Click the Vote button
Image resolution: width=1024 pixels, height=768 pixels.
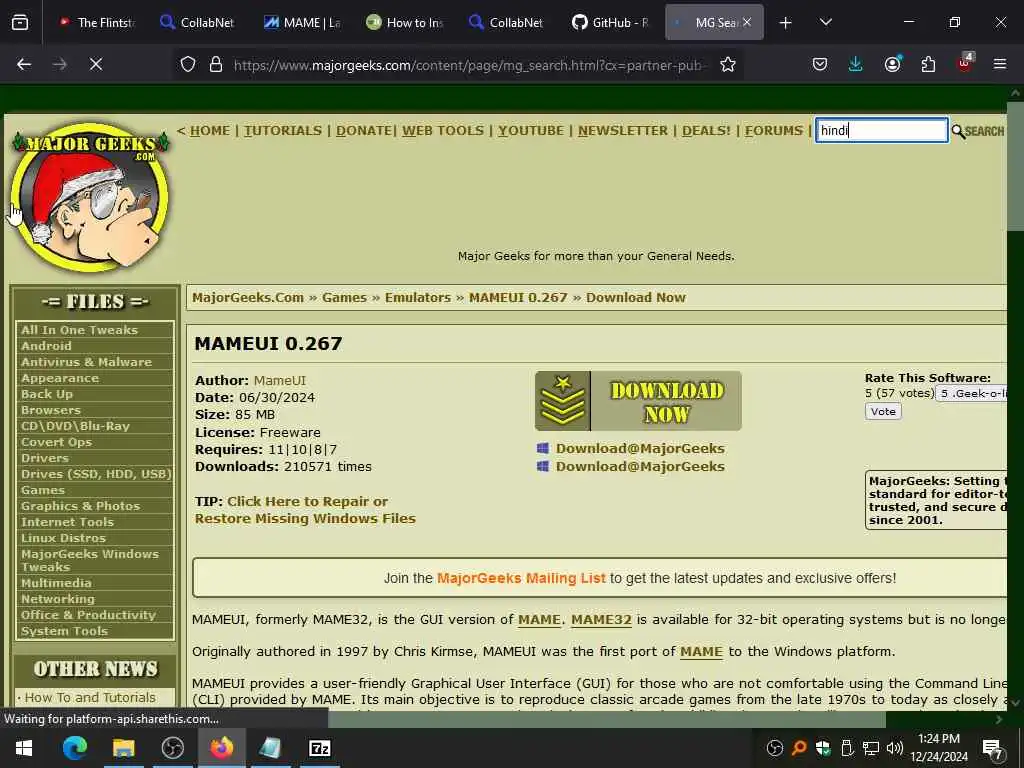(883, 411)
